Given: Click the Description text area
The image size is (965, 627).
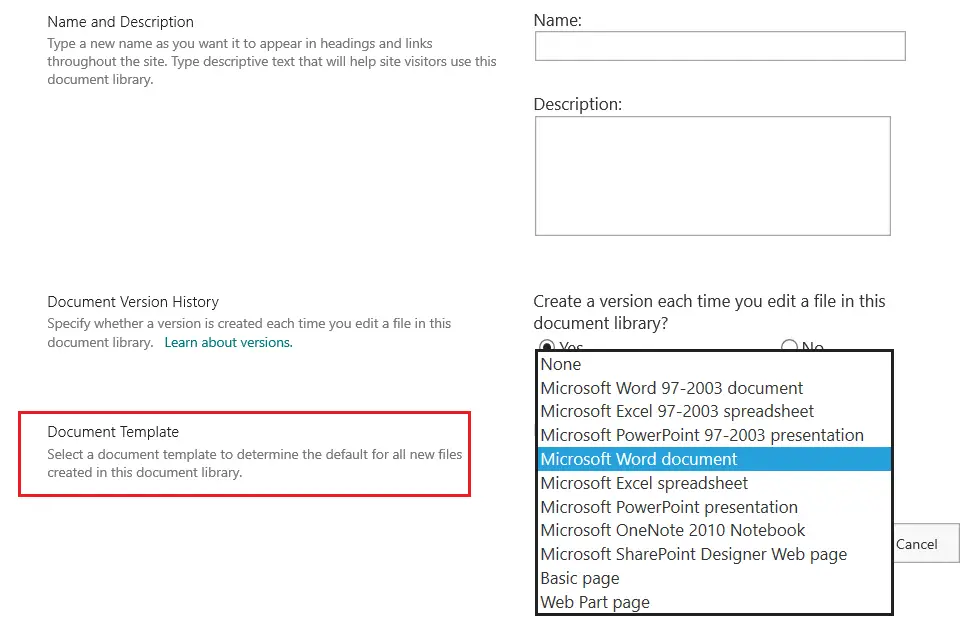Looking at the screenshot, I should pos(712,176).
